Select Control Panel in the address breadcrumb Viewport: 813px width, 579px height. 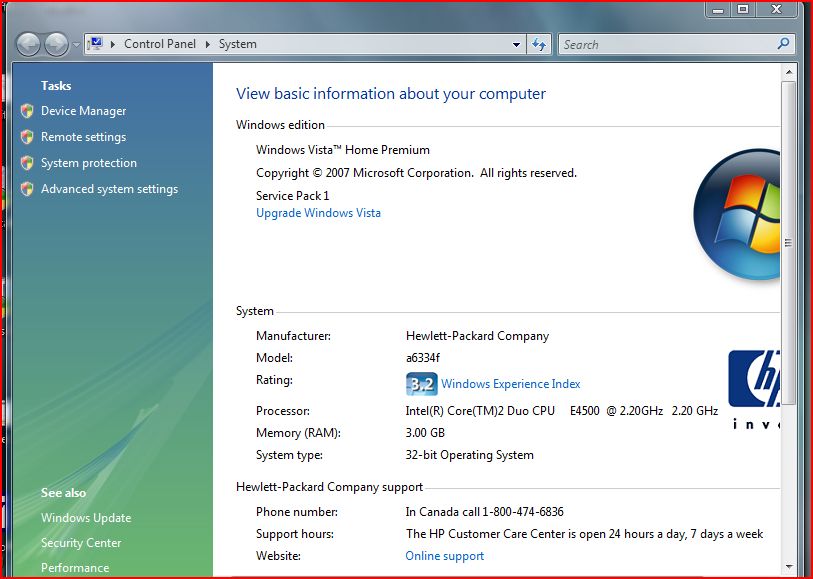pos(160,44)
